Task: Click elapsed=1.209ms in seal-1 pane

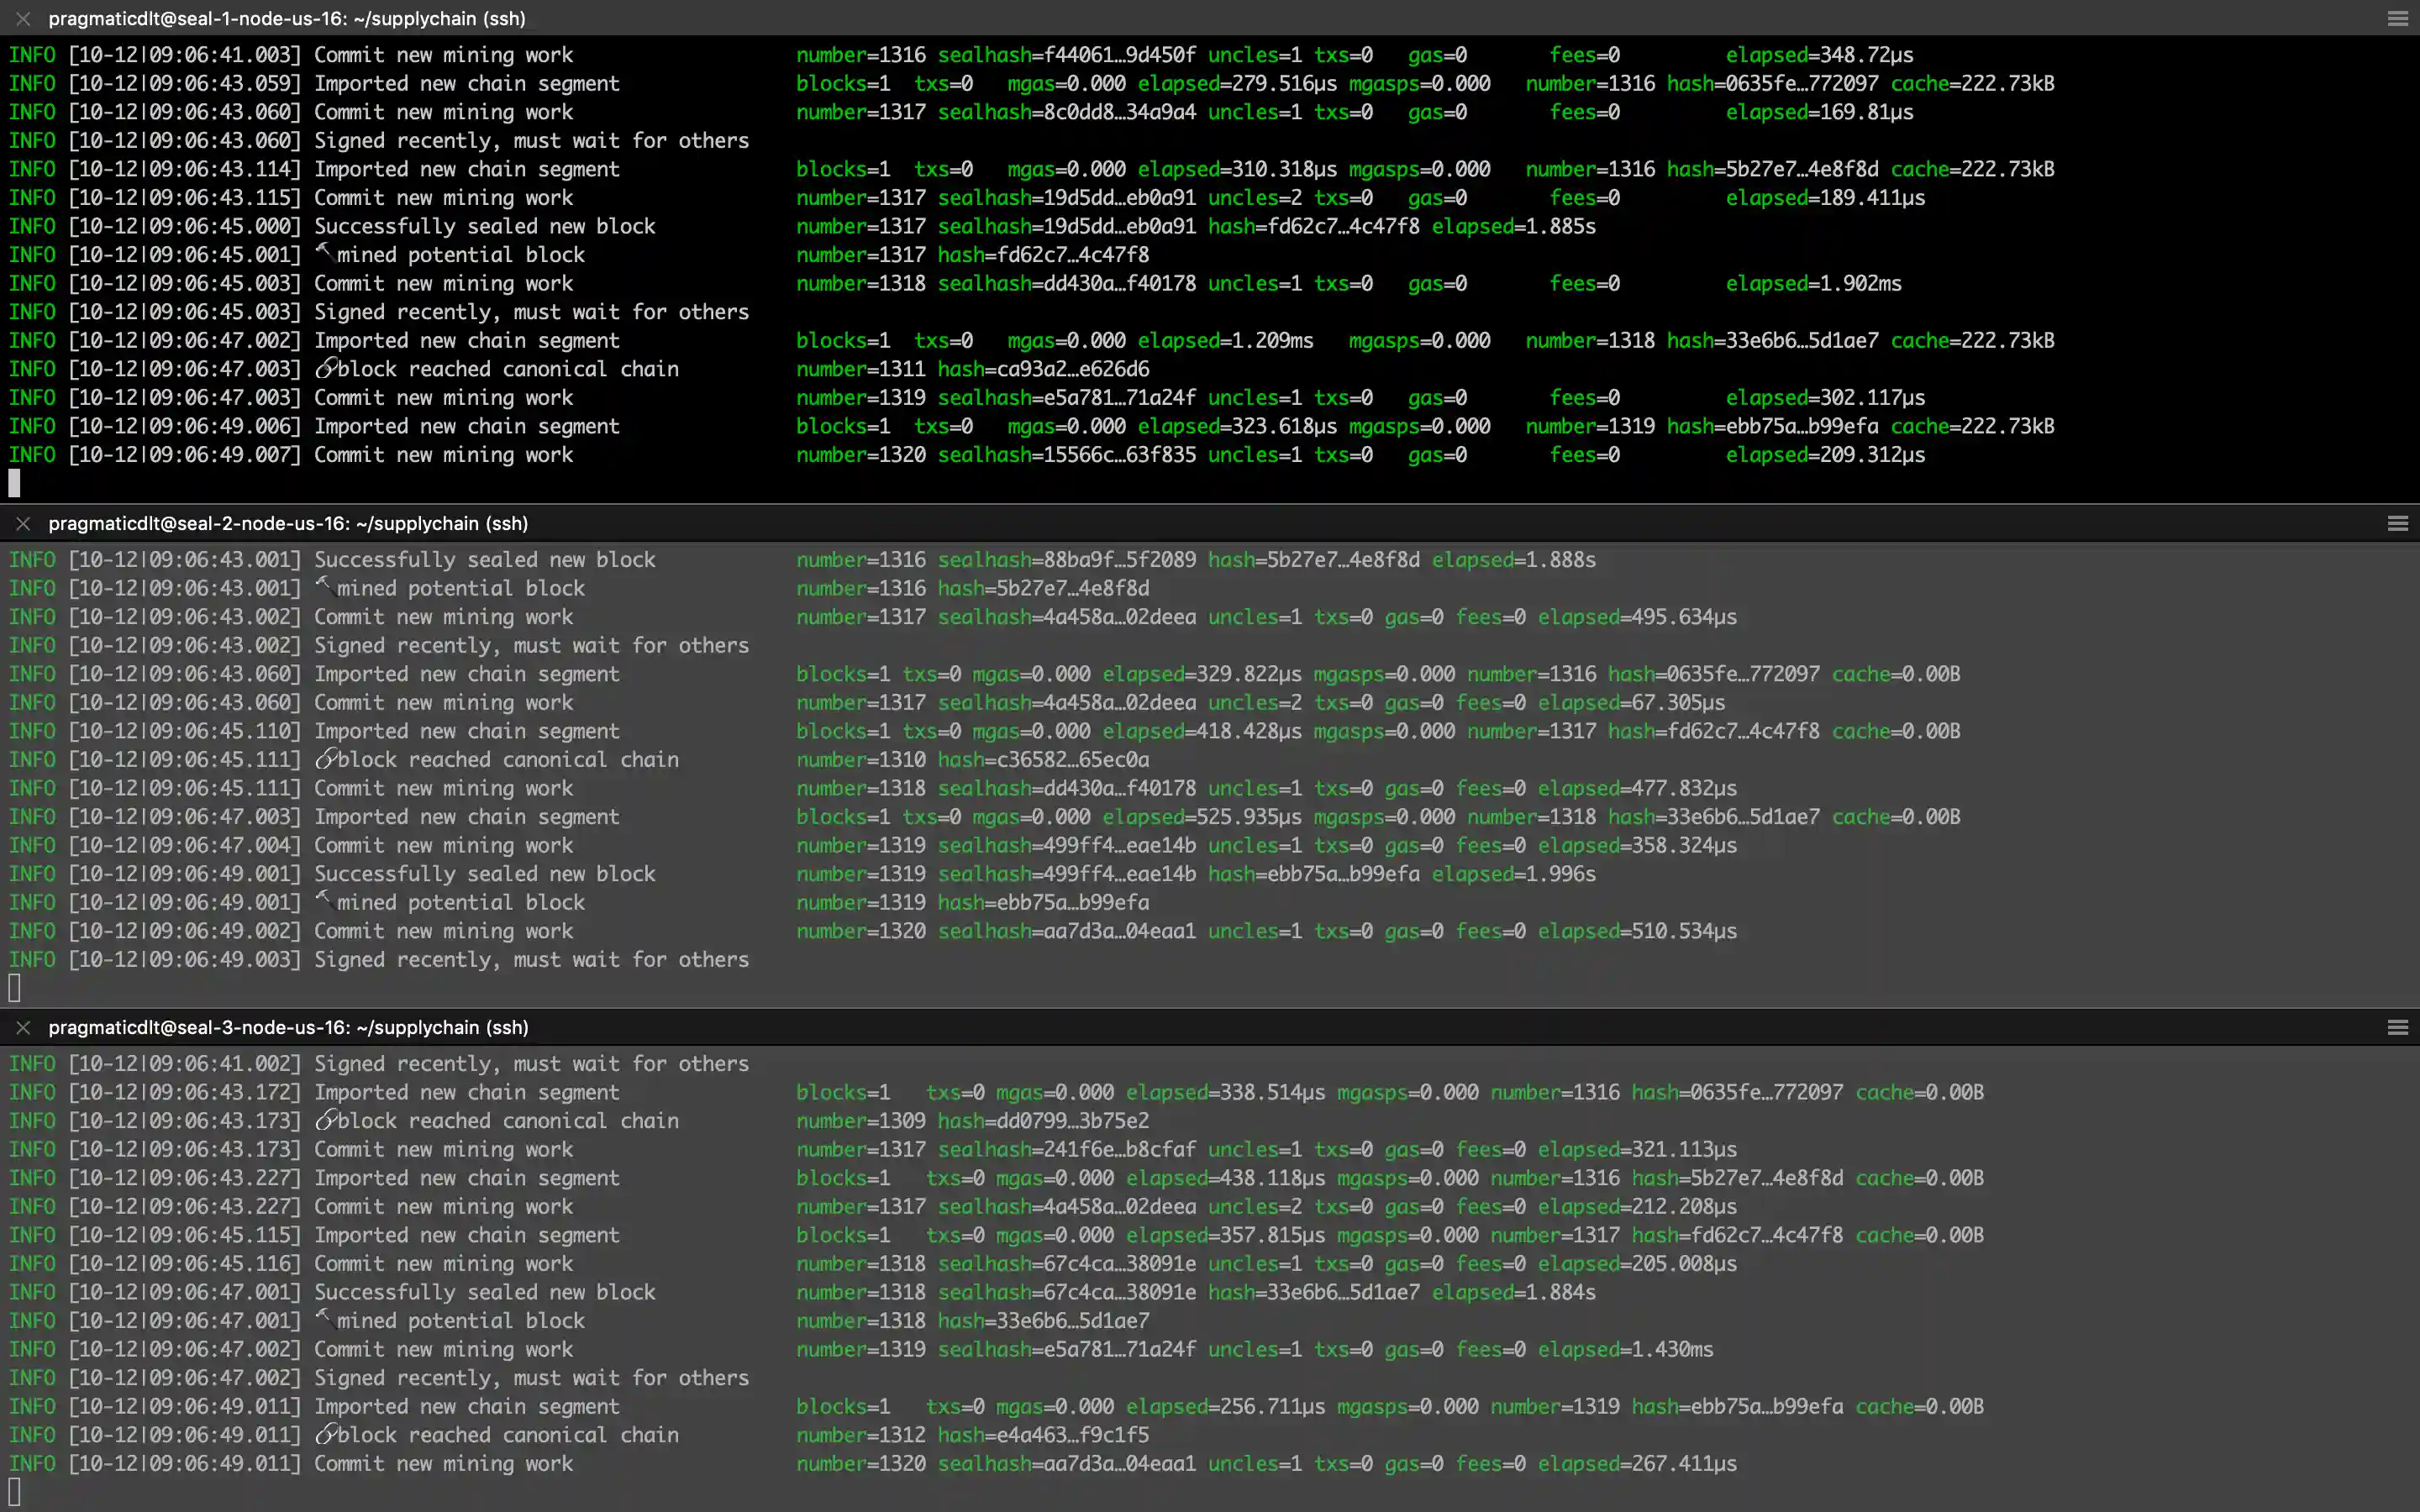Action: [x=1225, y=341]
